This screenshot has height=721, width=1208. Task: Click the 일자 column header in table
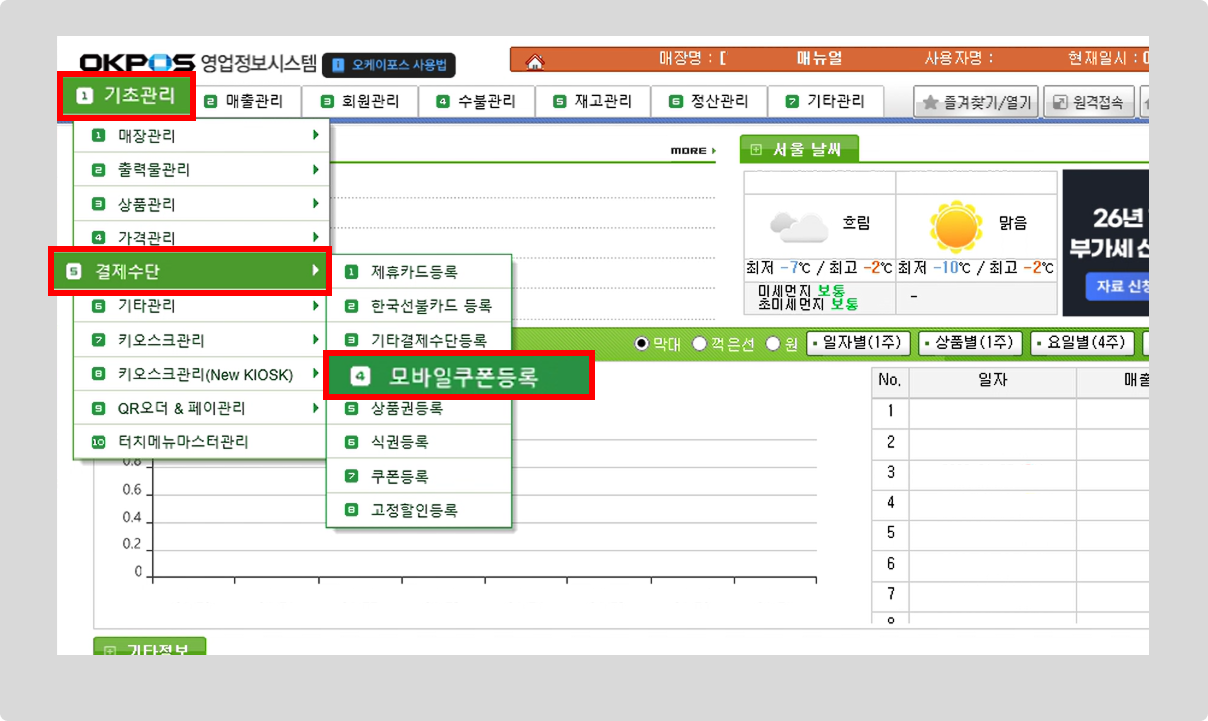992,381
